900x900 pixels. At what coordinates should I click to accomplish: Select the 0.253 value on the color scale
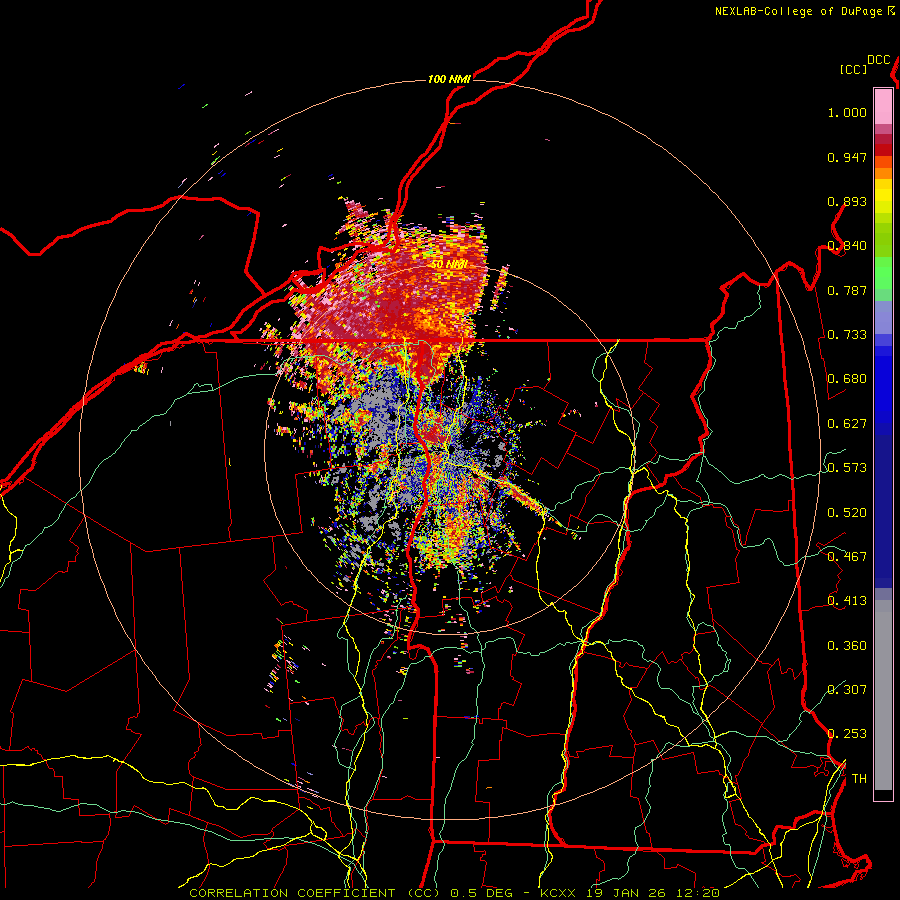(x=847, y=734)
